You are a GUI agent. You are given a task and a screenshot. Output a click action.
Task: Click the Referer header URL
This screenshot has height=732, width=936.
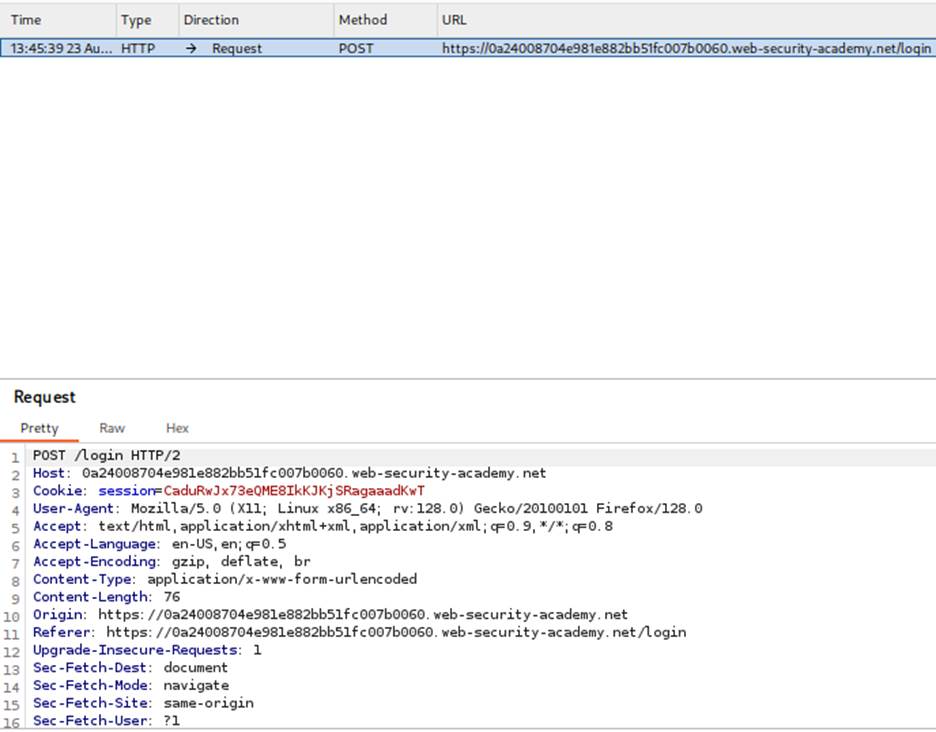396,632
